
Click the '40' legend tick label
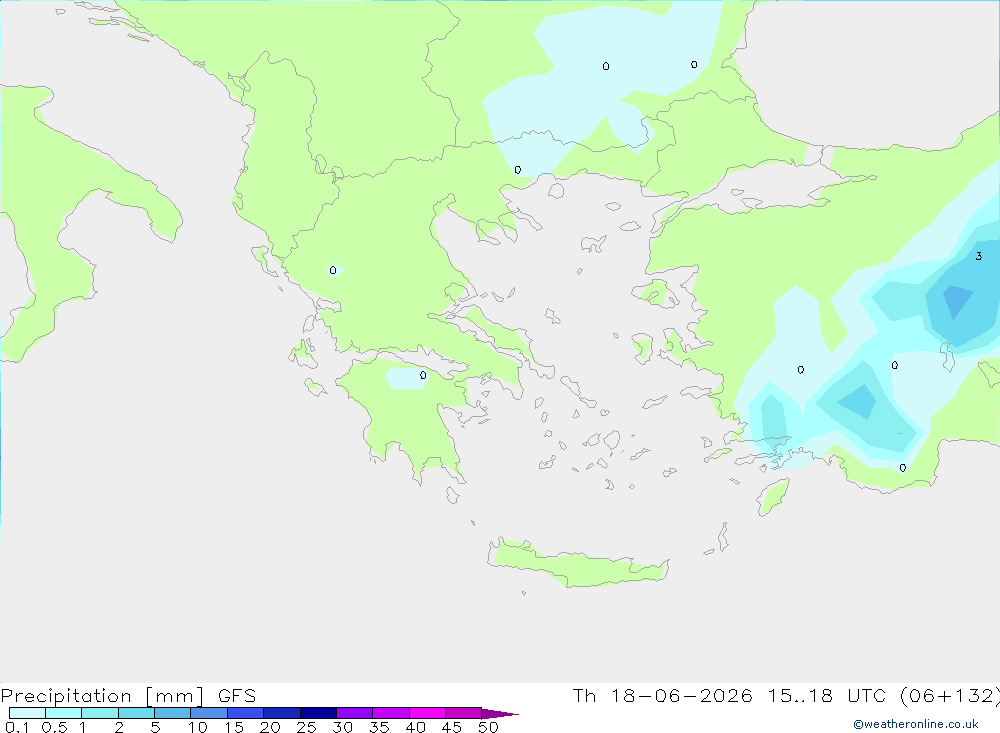tap(416, 727)
